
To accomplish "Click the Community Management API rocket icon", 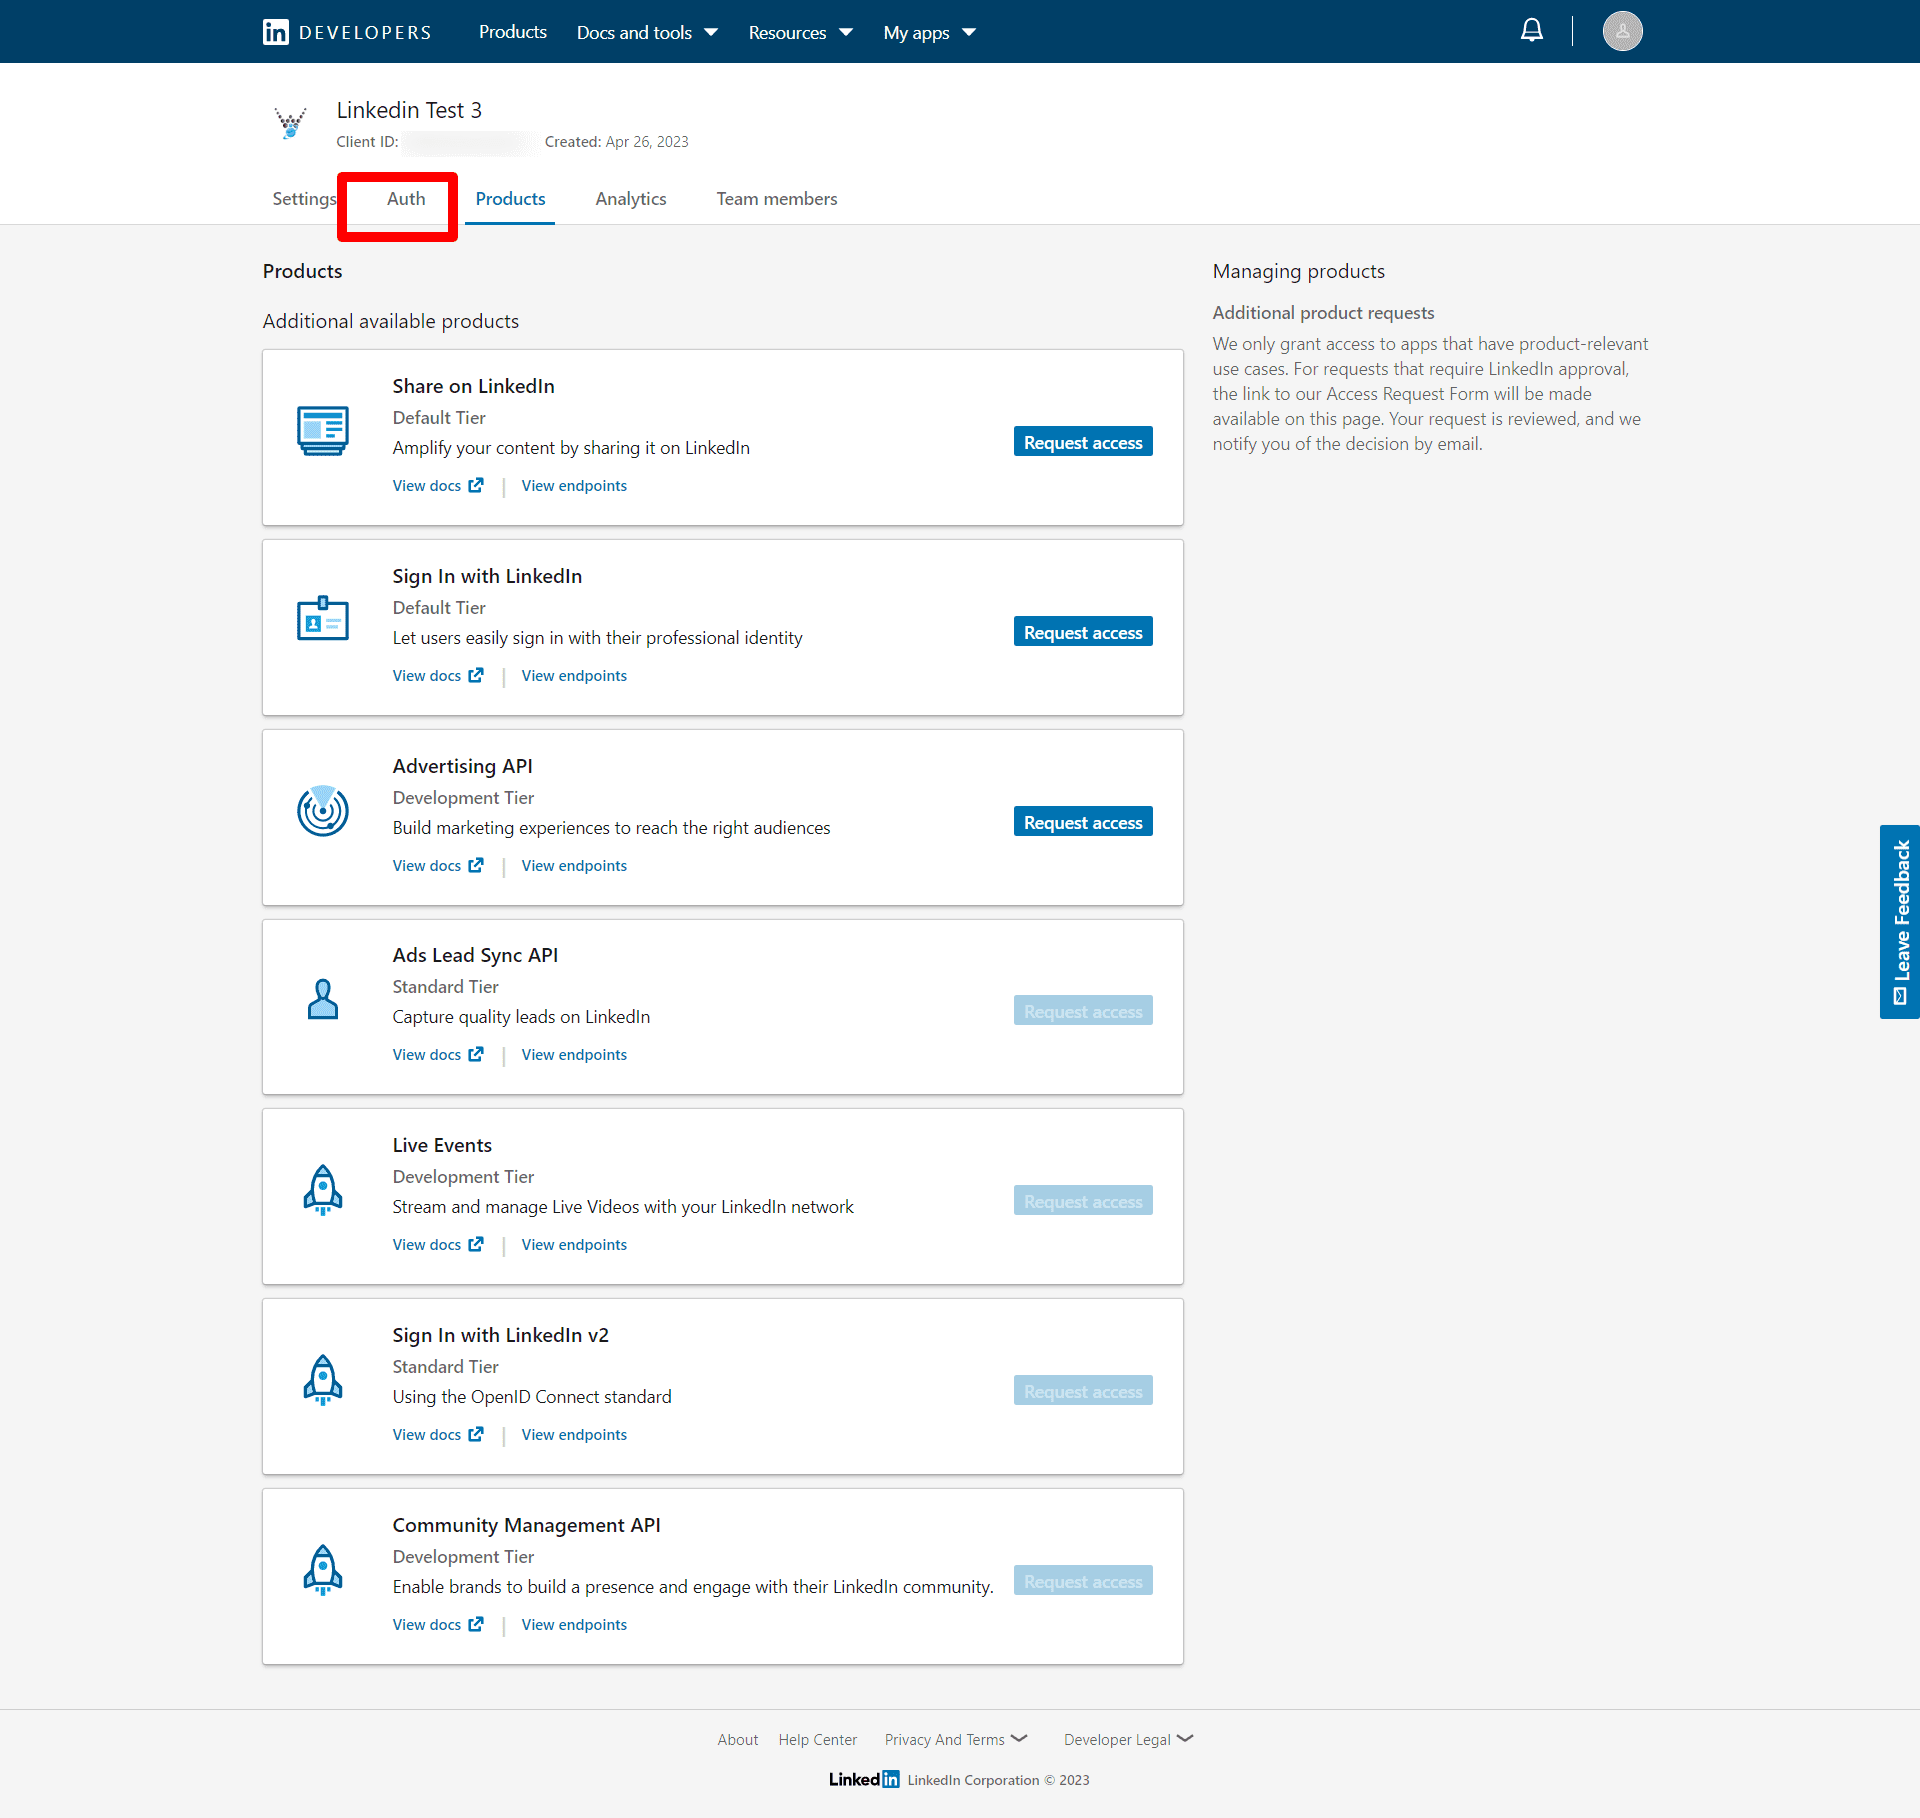I will (323, 1569).
